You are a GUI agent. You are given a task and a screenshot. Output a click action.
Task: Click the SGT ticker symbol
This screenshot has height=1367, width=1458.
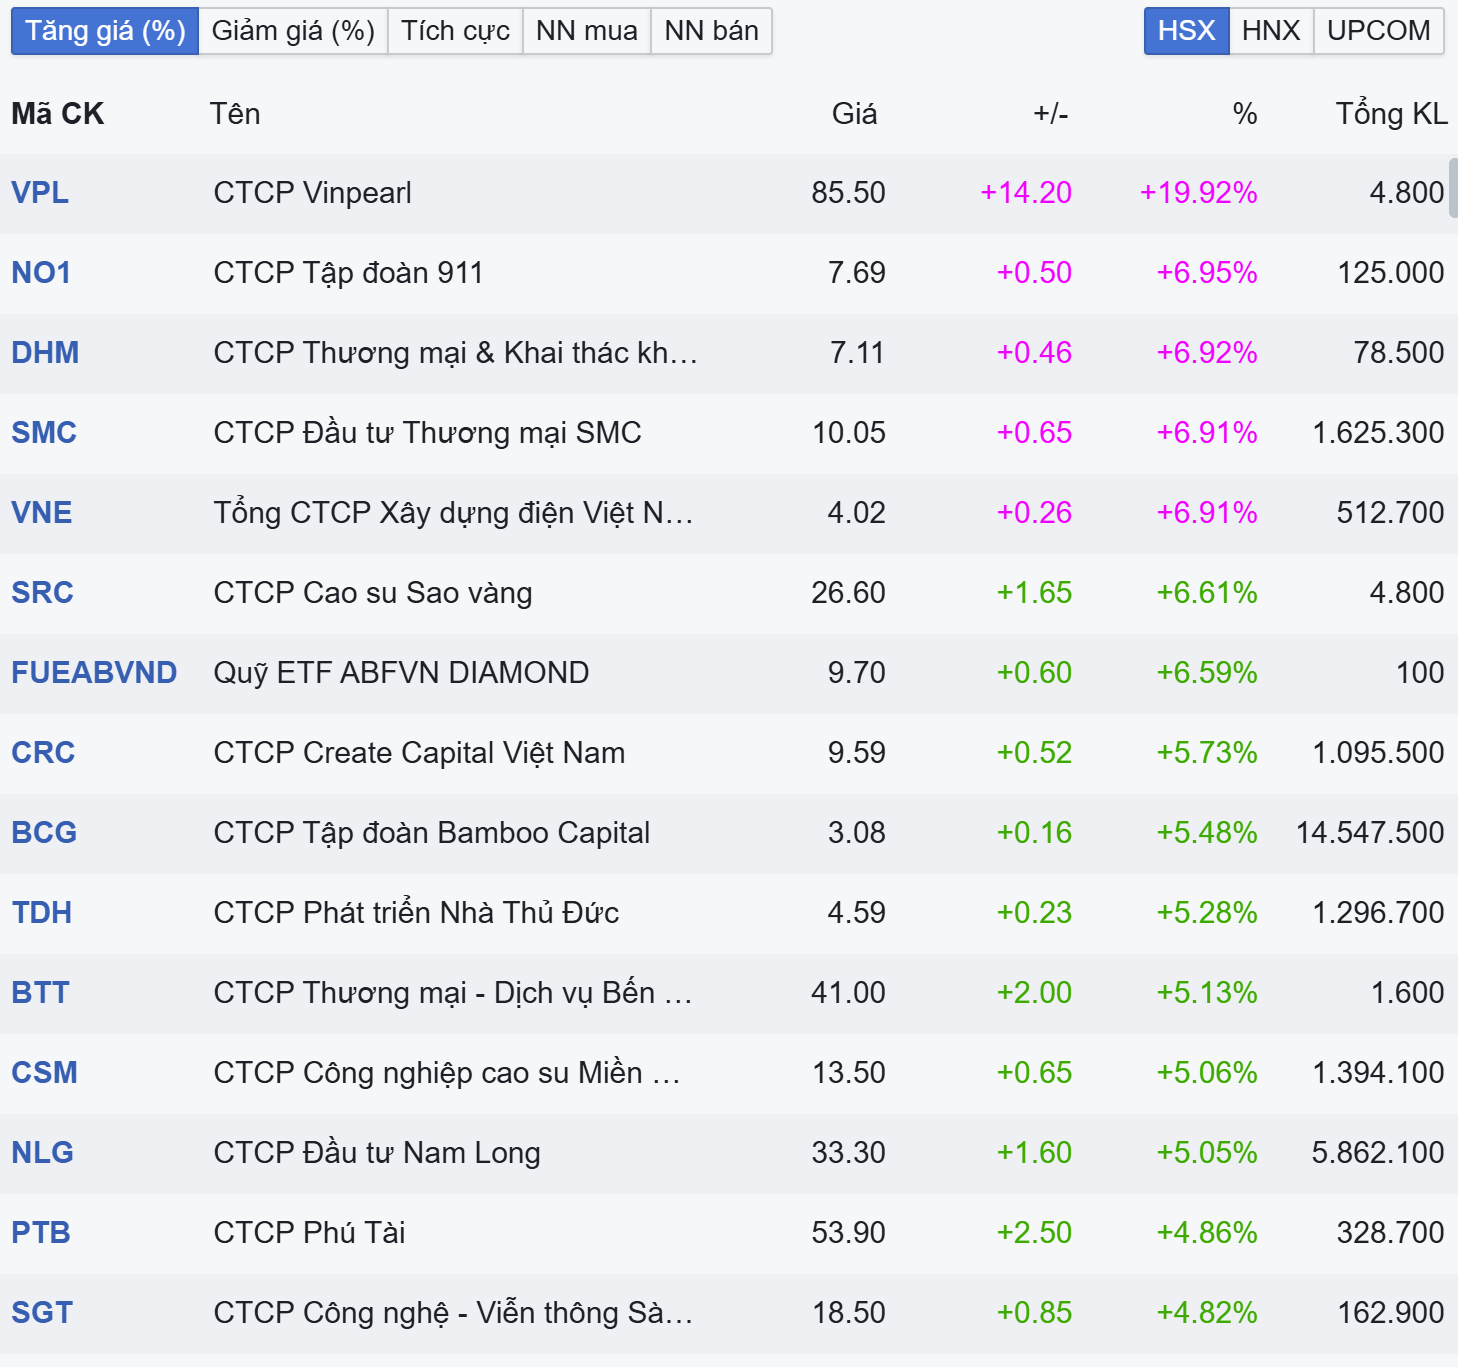(x=42, y=1312)
